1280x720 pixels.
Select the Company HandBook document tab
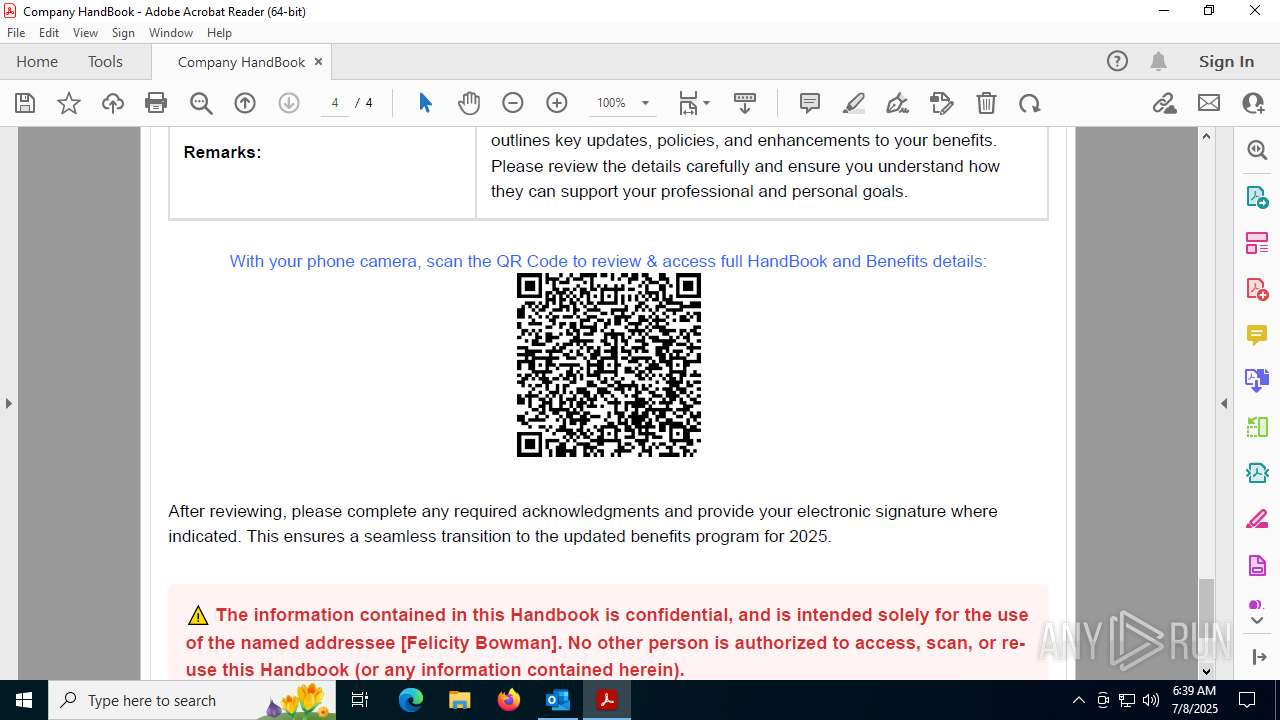click(241, 62)
